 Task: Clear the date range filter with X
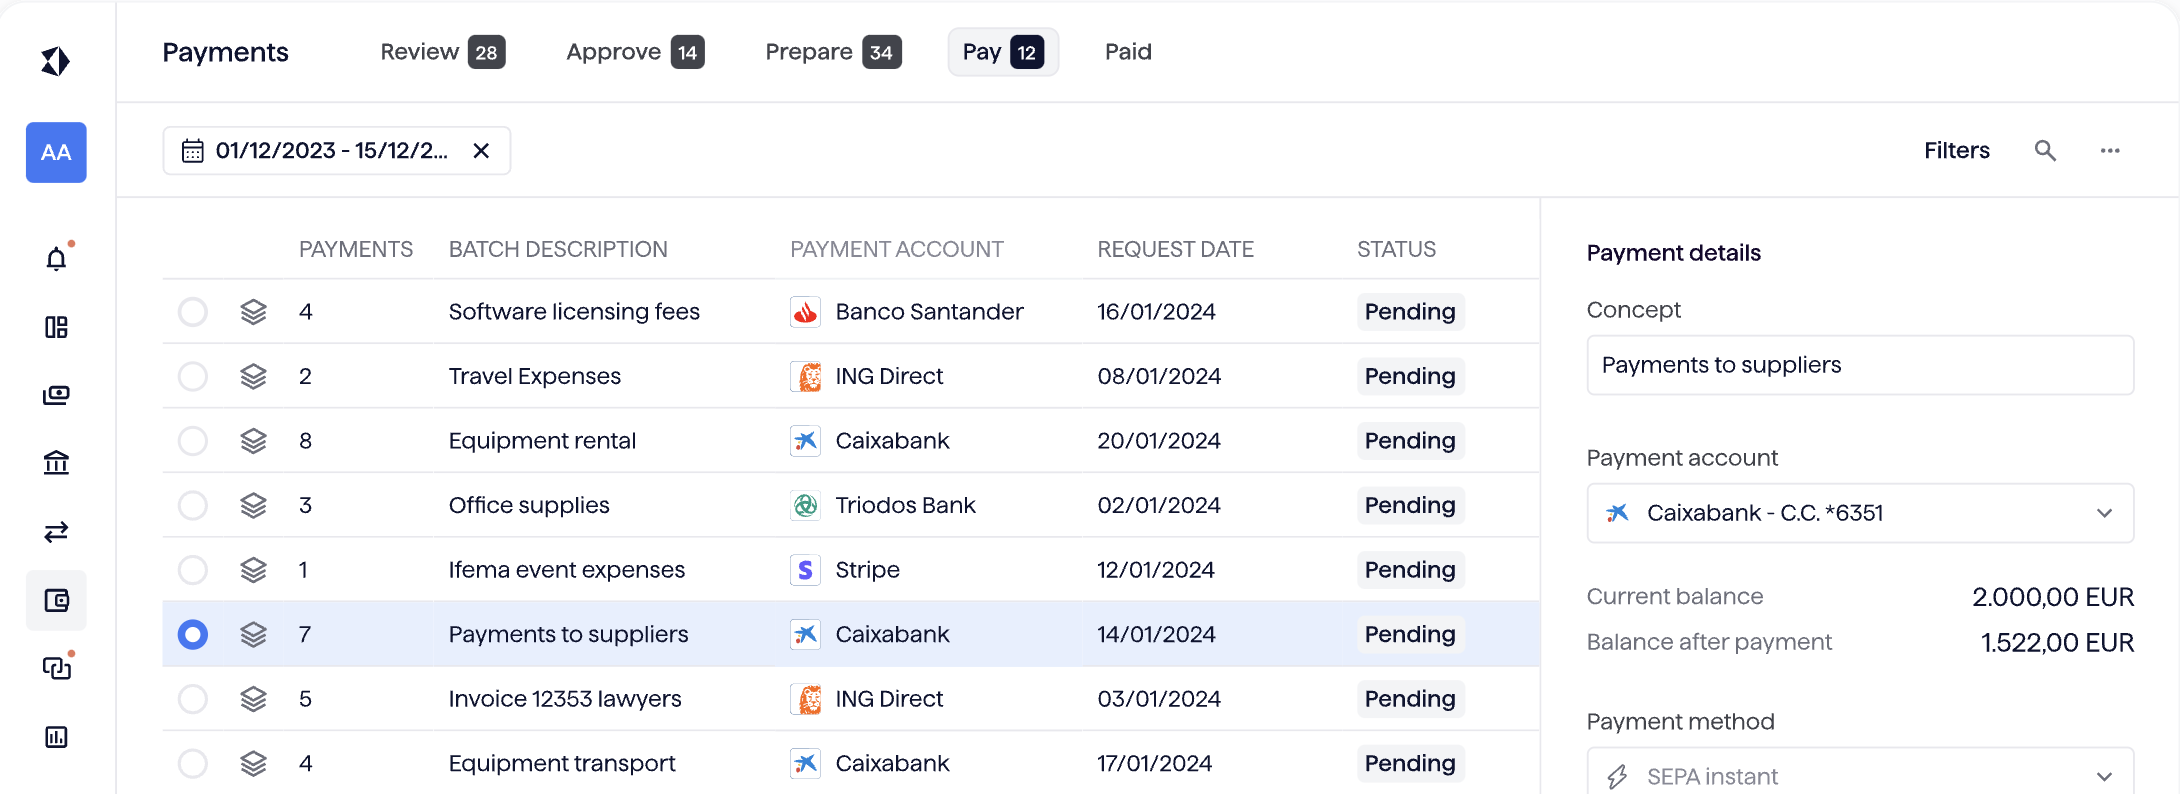click(481, 151)
